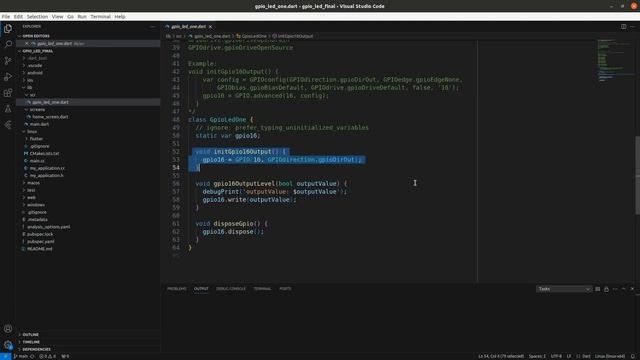Open the Source Control view
This screenshot has width=640, height=360.
tap(8, 61)
